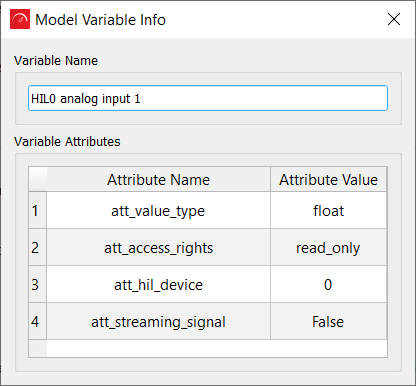Select row header number 3

pos(38,284)
